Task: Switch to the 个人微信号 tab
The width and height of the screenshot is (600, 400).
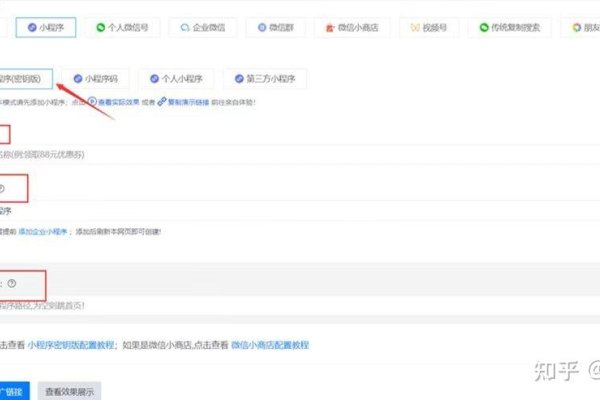Action: (x=122, y=28)
